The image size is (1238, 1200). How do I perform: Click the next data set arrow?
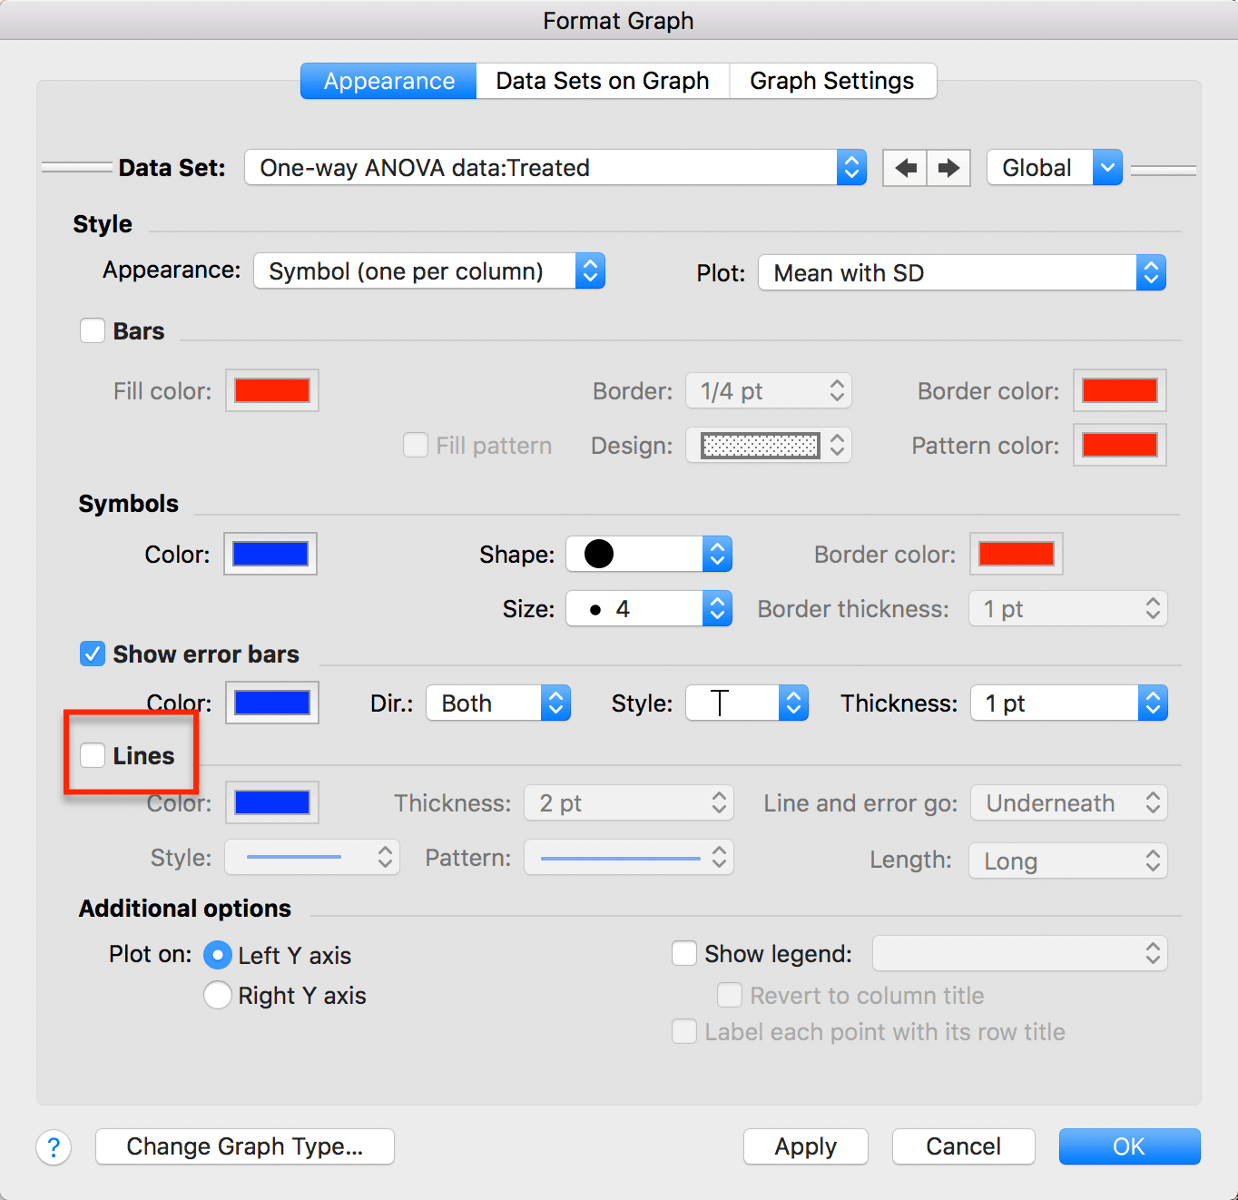pyautogui.click(x=947, y=167)
